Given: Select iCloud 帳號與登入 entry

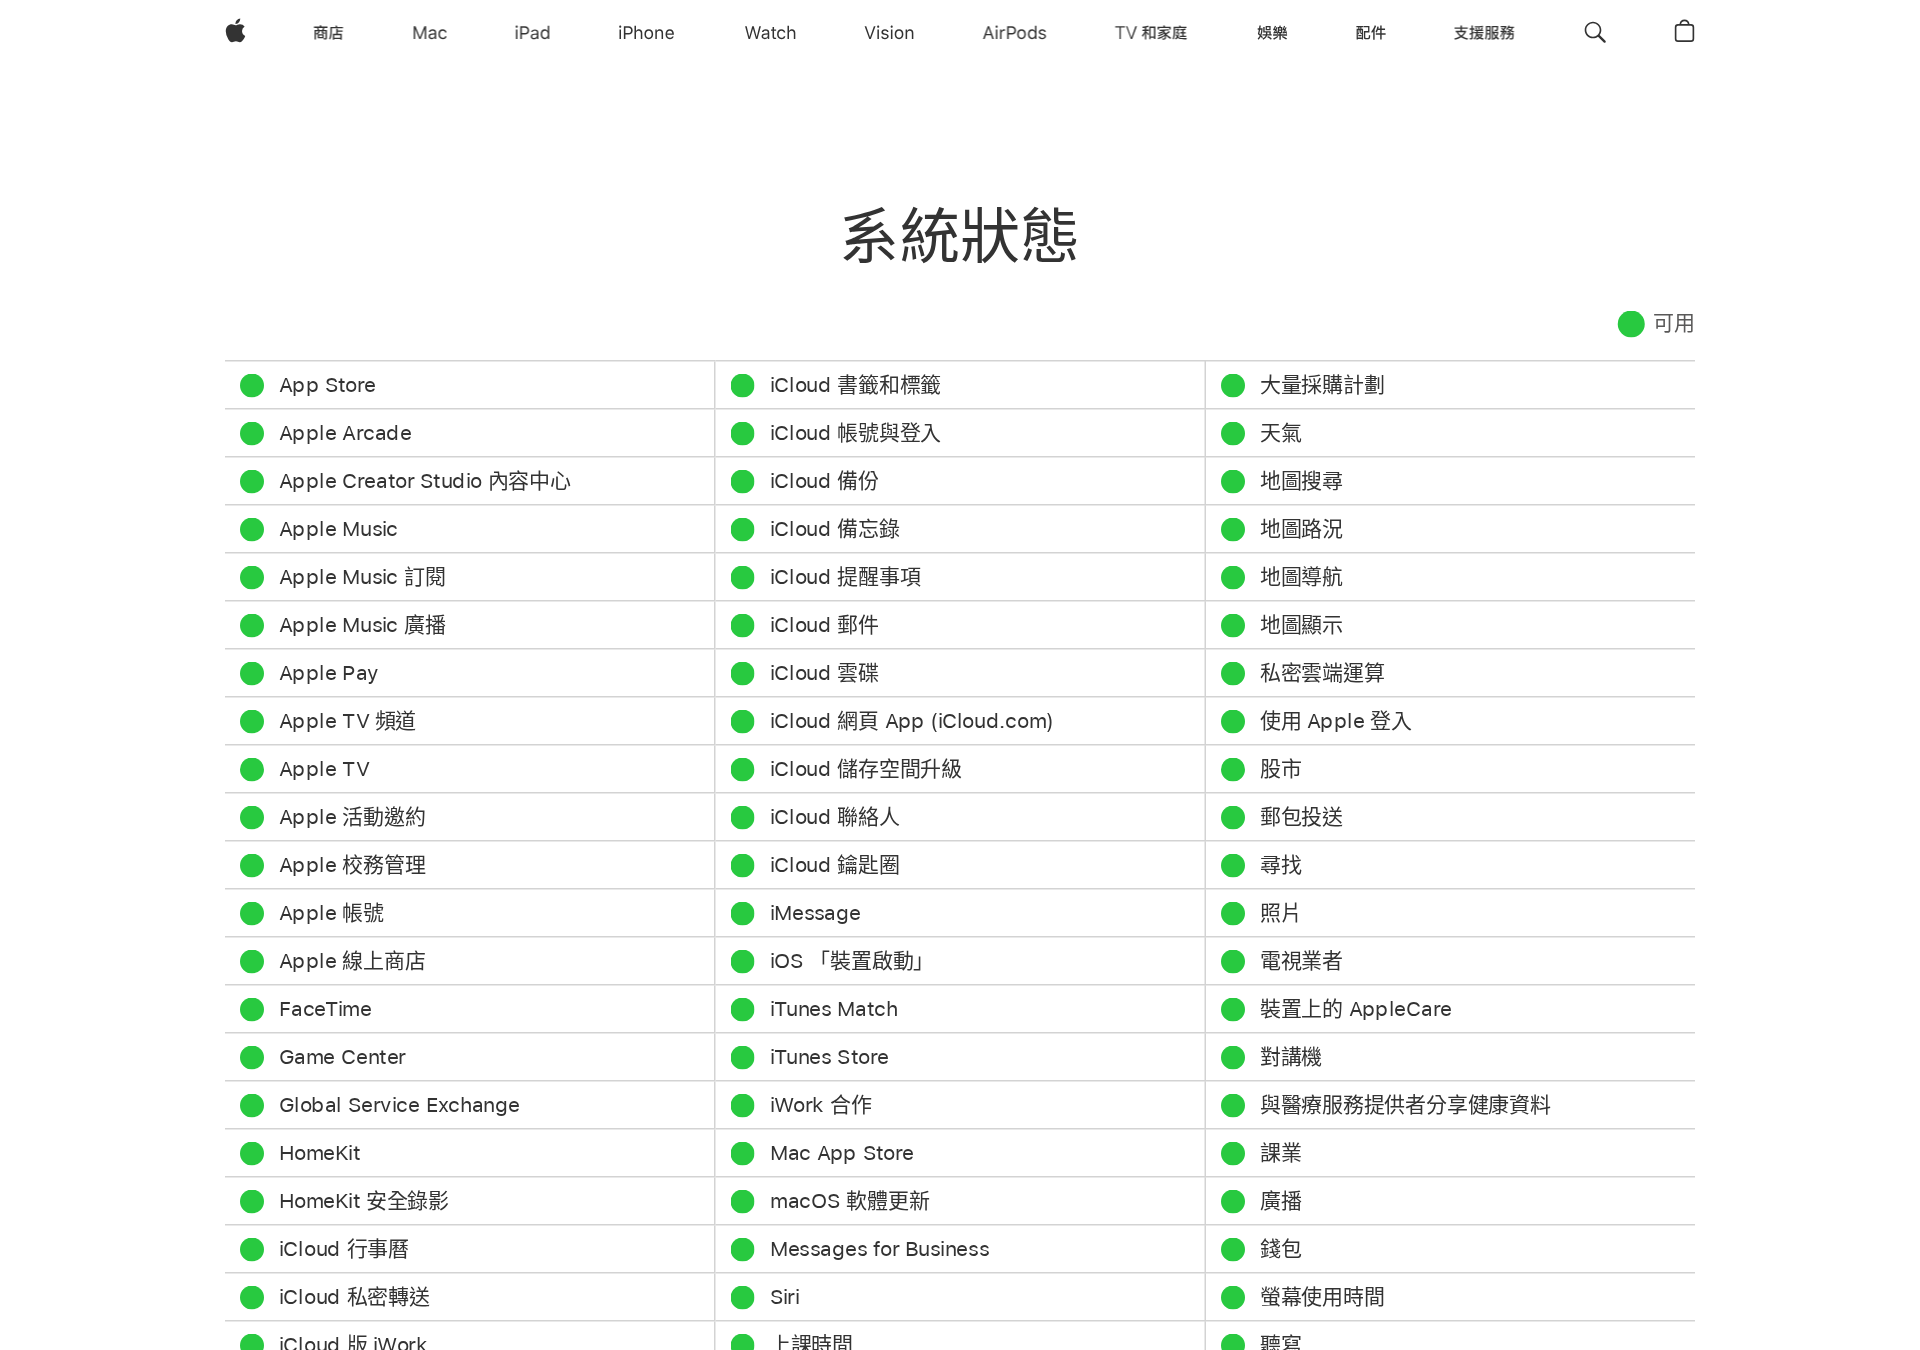Looking at the screenshot, I should click(855, 433).
